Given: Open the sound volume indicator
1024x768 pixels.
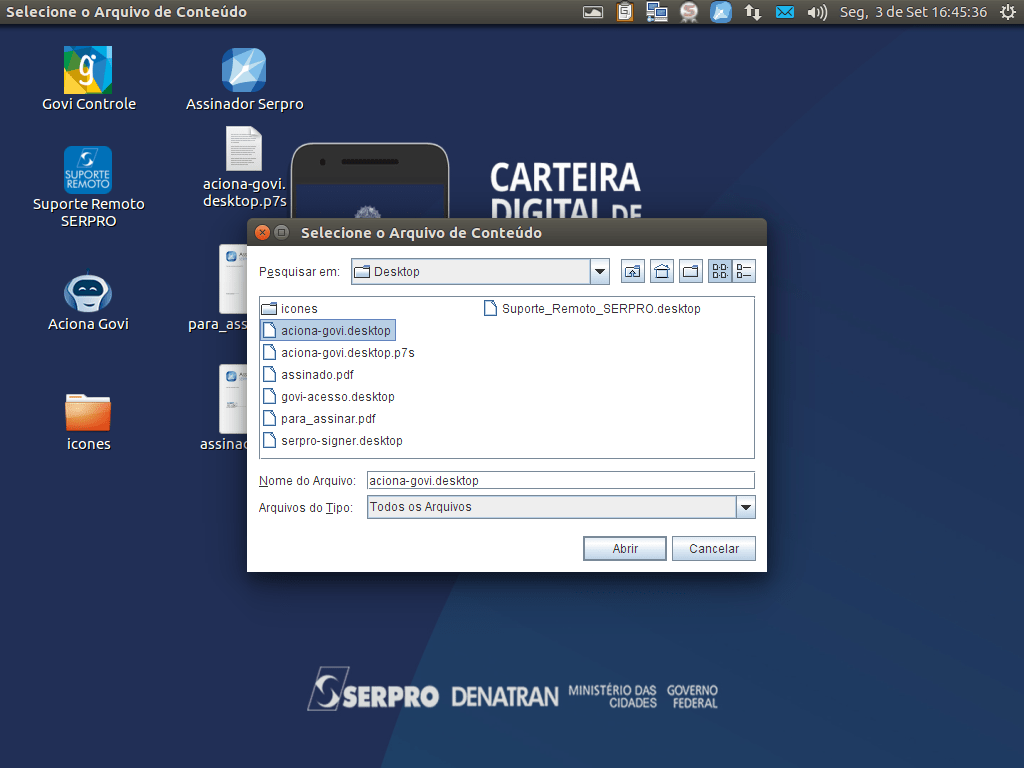Looking at the screenshot, I should 817,12.
